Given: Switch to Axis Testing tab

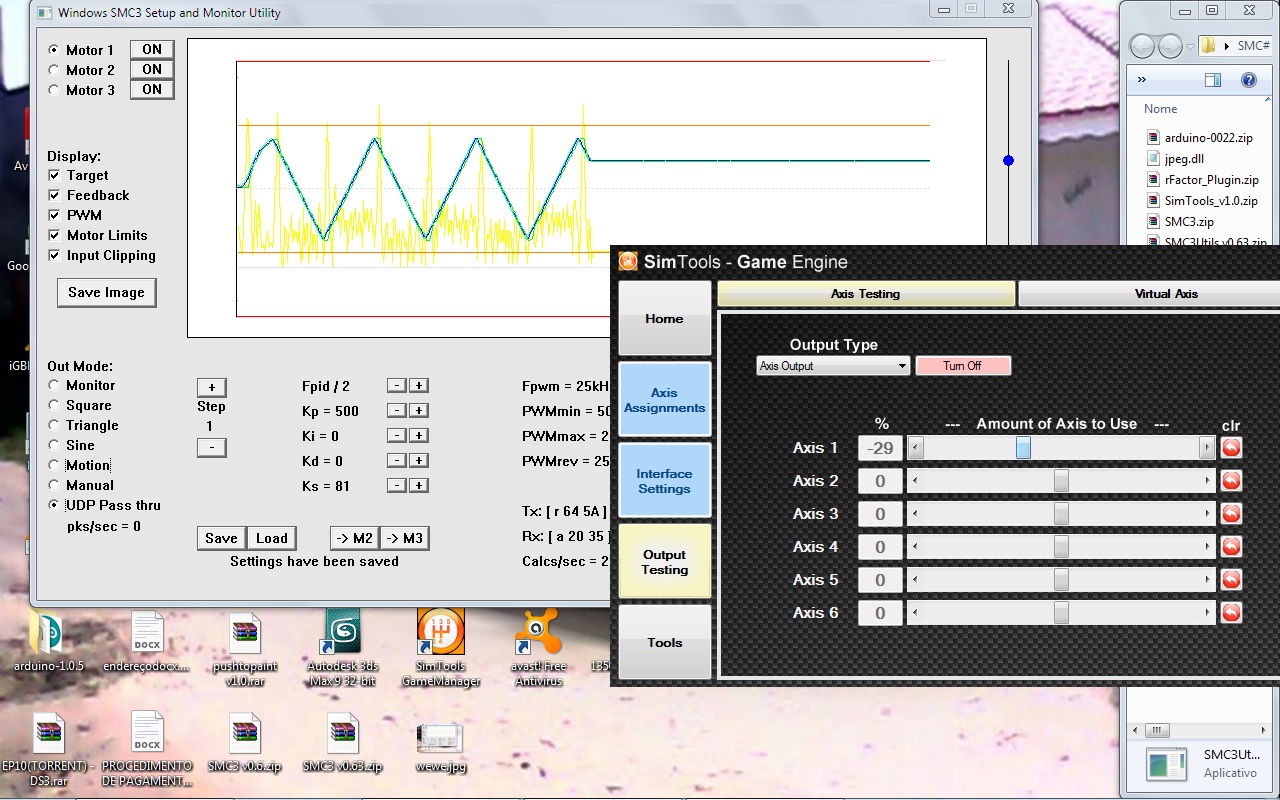Looking at the screenshot, I should pyautogui.click(x=866, y=294).
